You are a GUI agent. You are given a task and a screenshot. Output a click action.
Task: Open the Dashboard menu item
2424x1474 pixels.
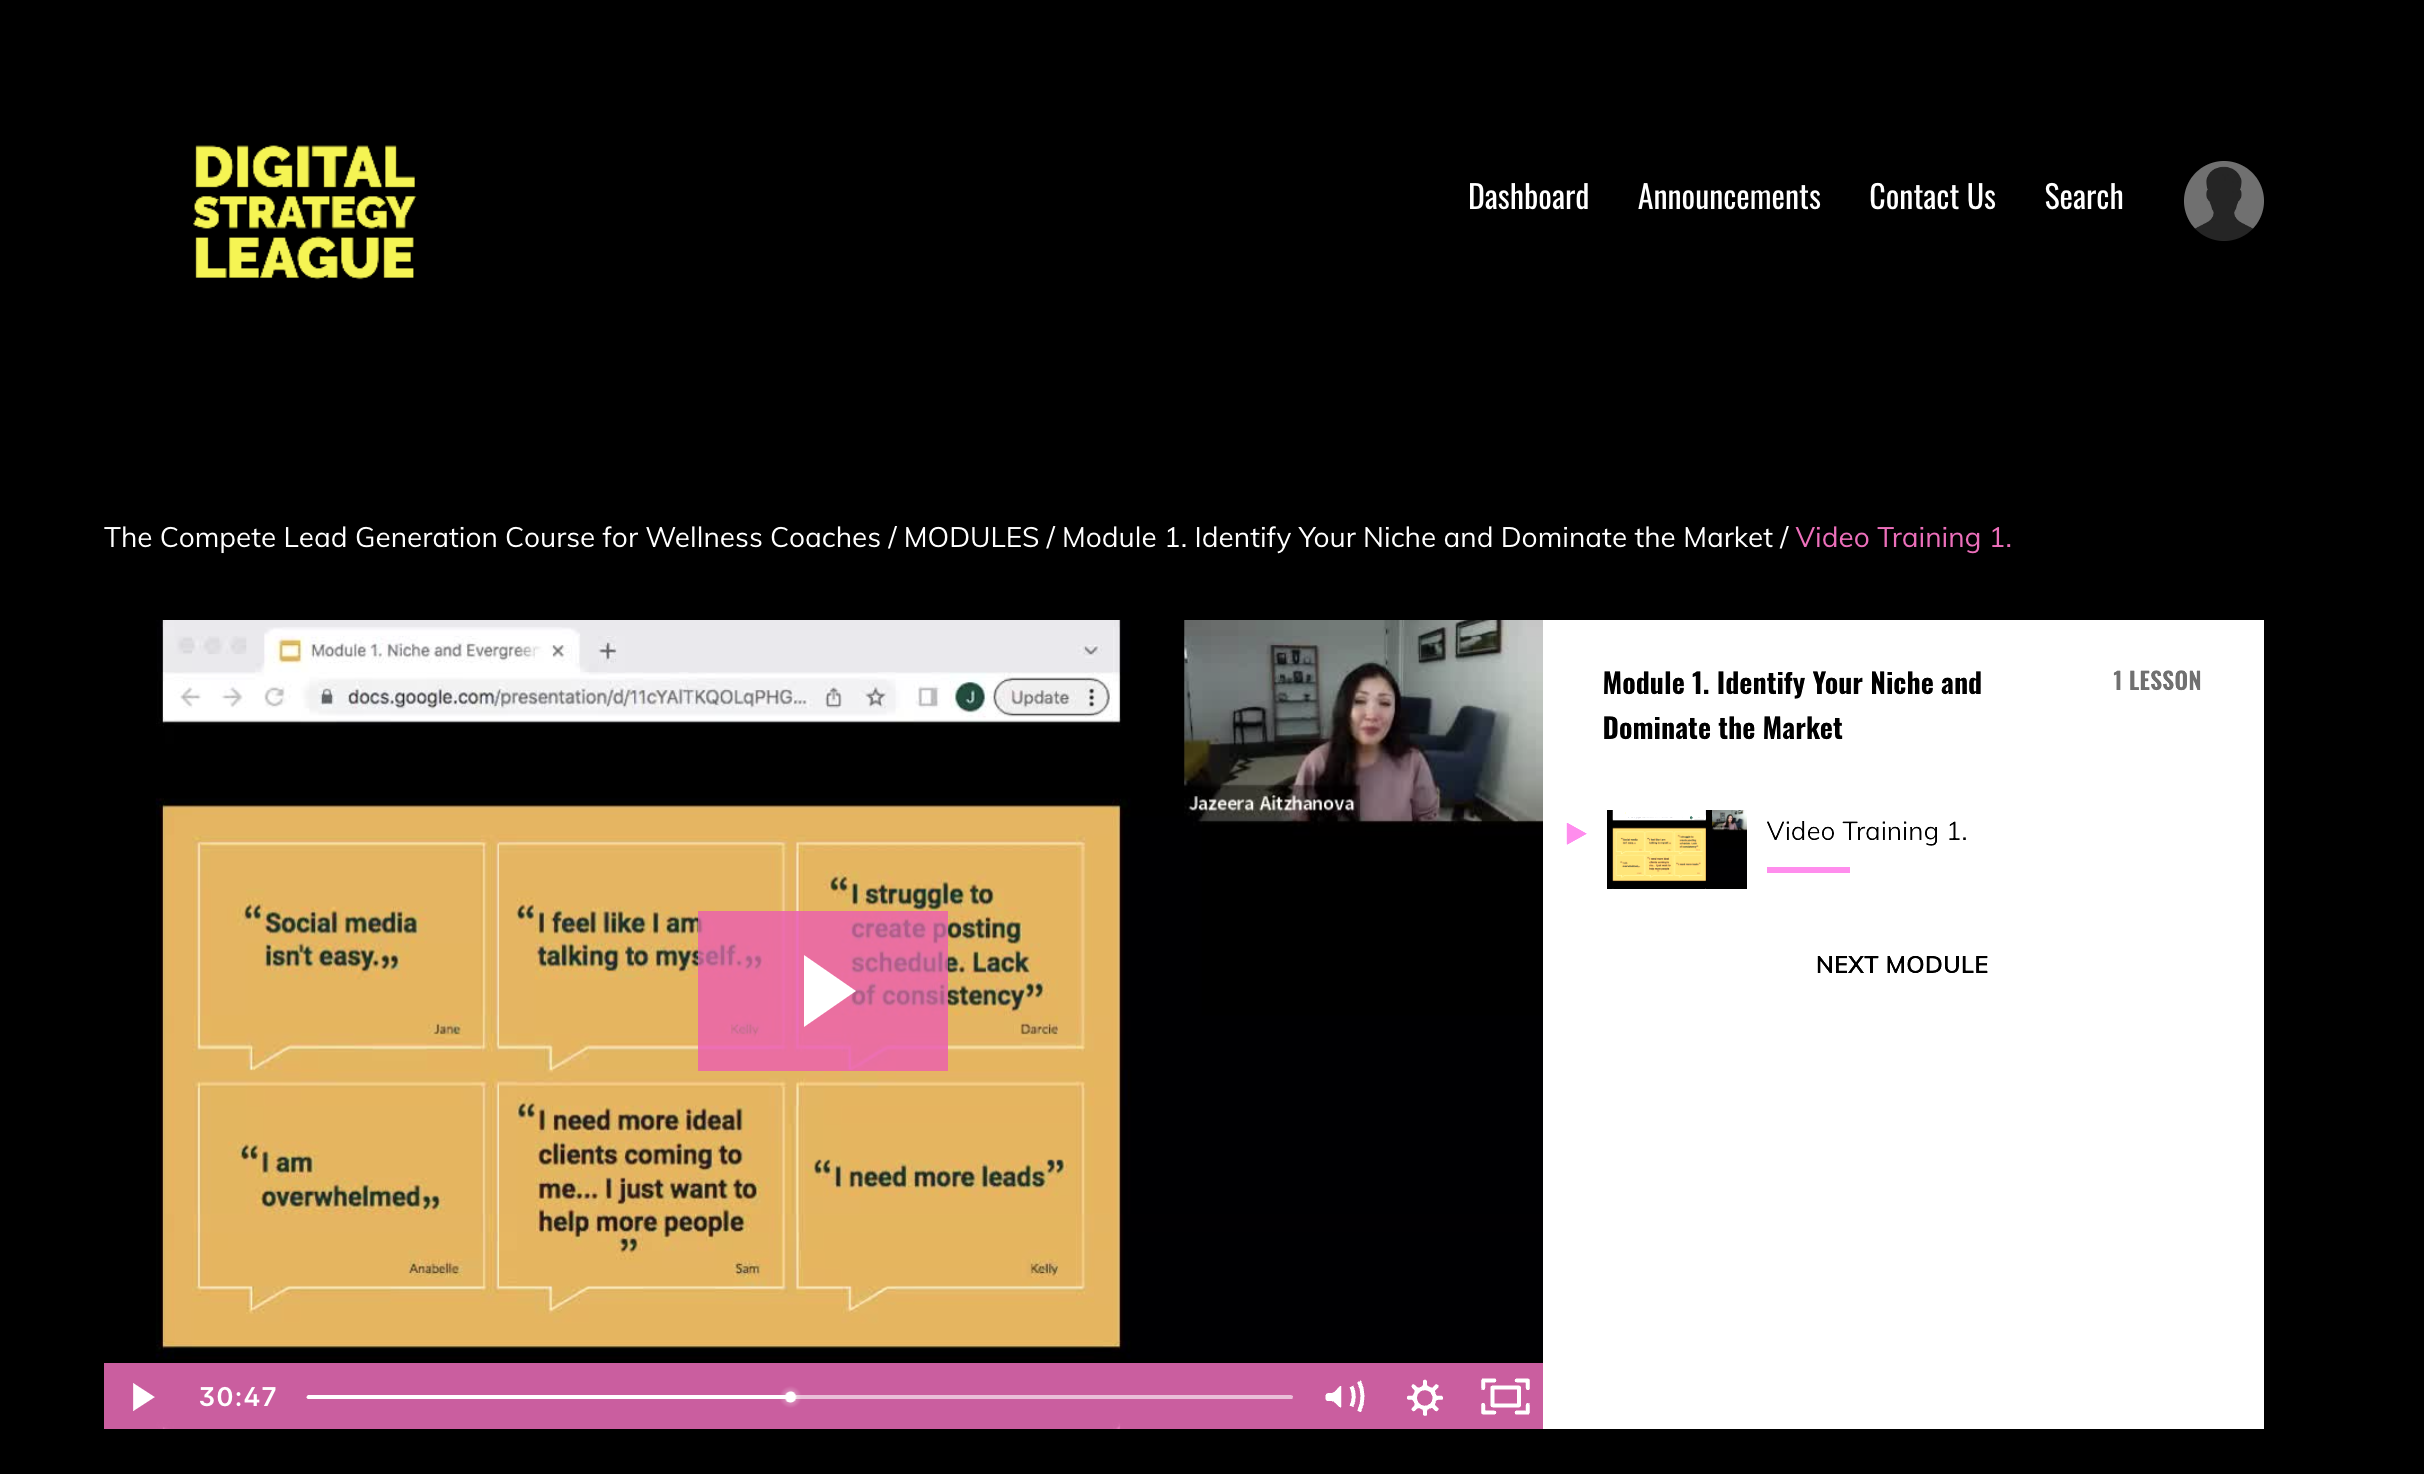pyautogui.click(x=1527, y=197)
